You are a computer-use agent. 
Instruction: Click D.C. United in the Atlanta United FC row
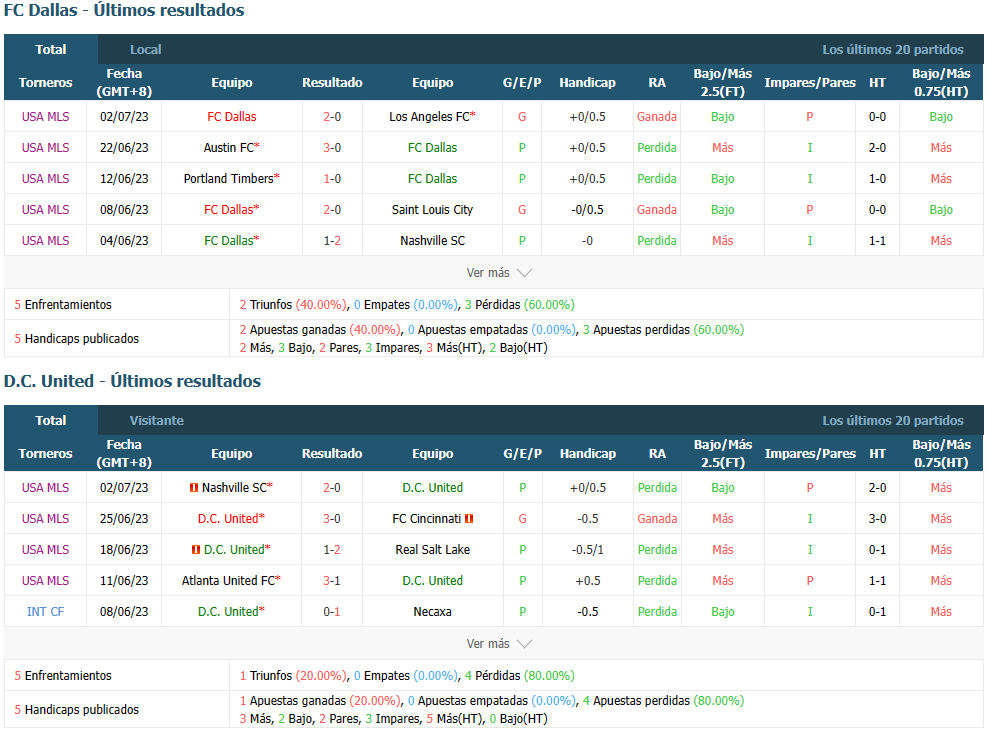point(432,581)
